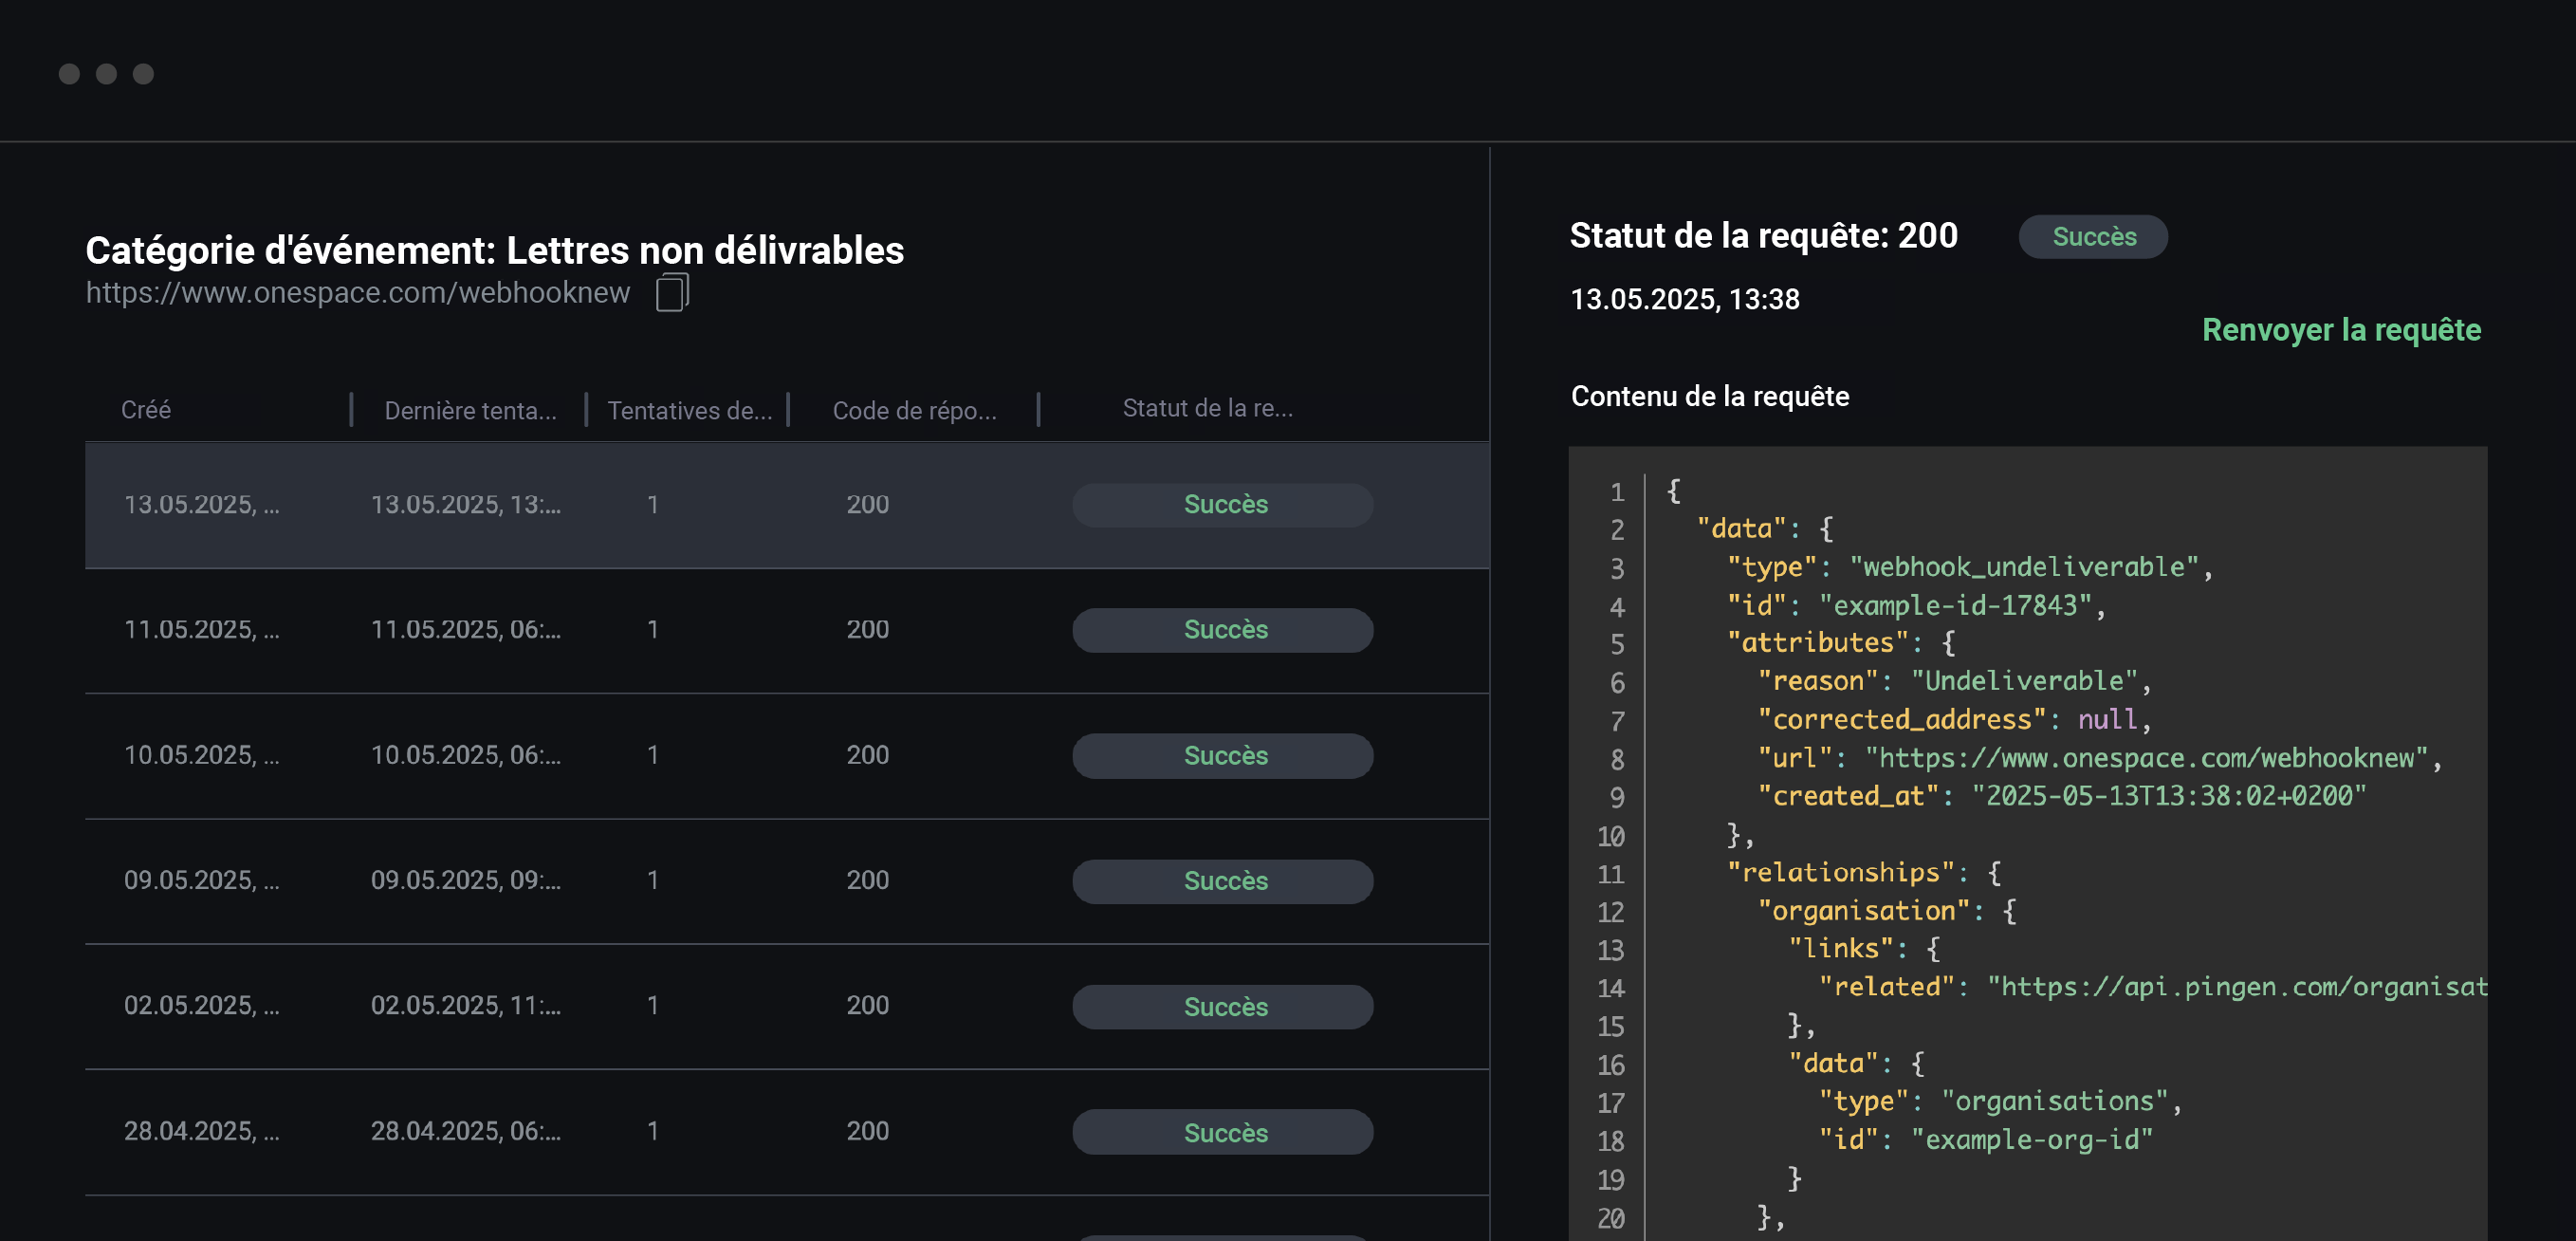Click the rightmost window control dot

143,73
